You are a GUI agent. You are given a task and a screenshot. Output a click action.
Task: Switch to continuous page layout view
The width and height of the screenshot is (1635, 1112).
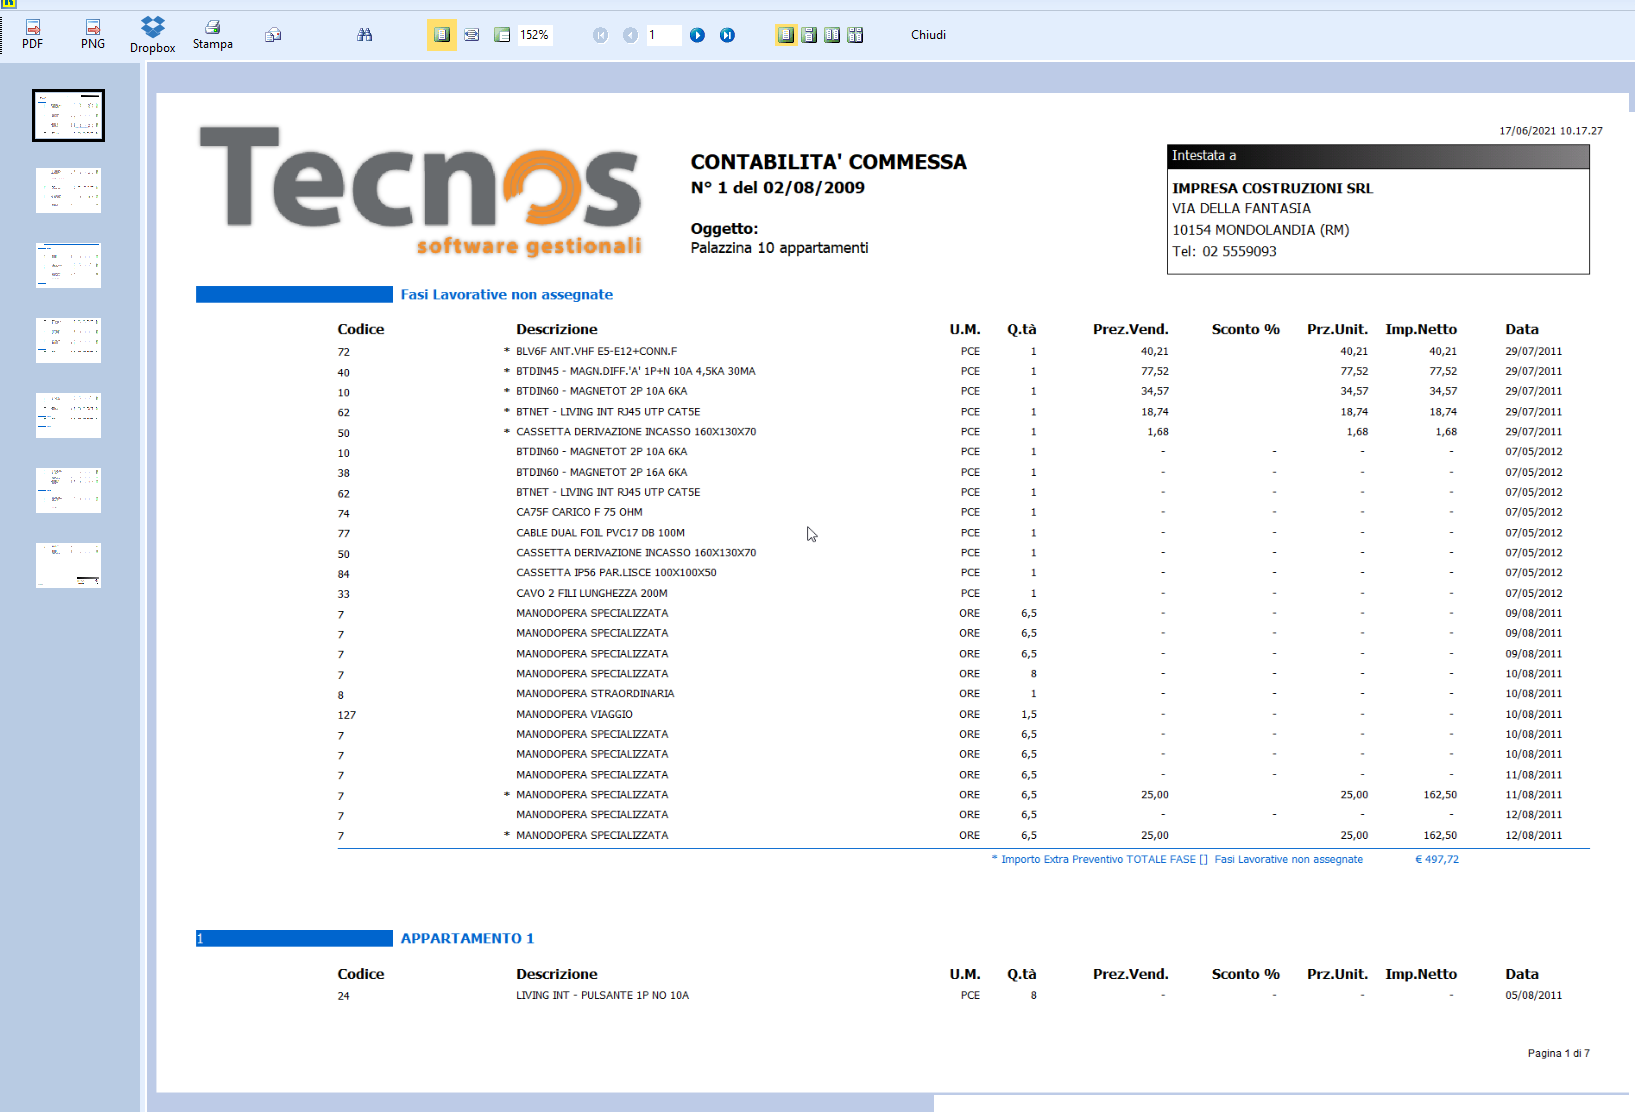[809, 35]
